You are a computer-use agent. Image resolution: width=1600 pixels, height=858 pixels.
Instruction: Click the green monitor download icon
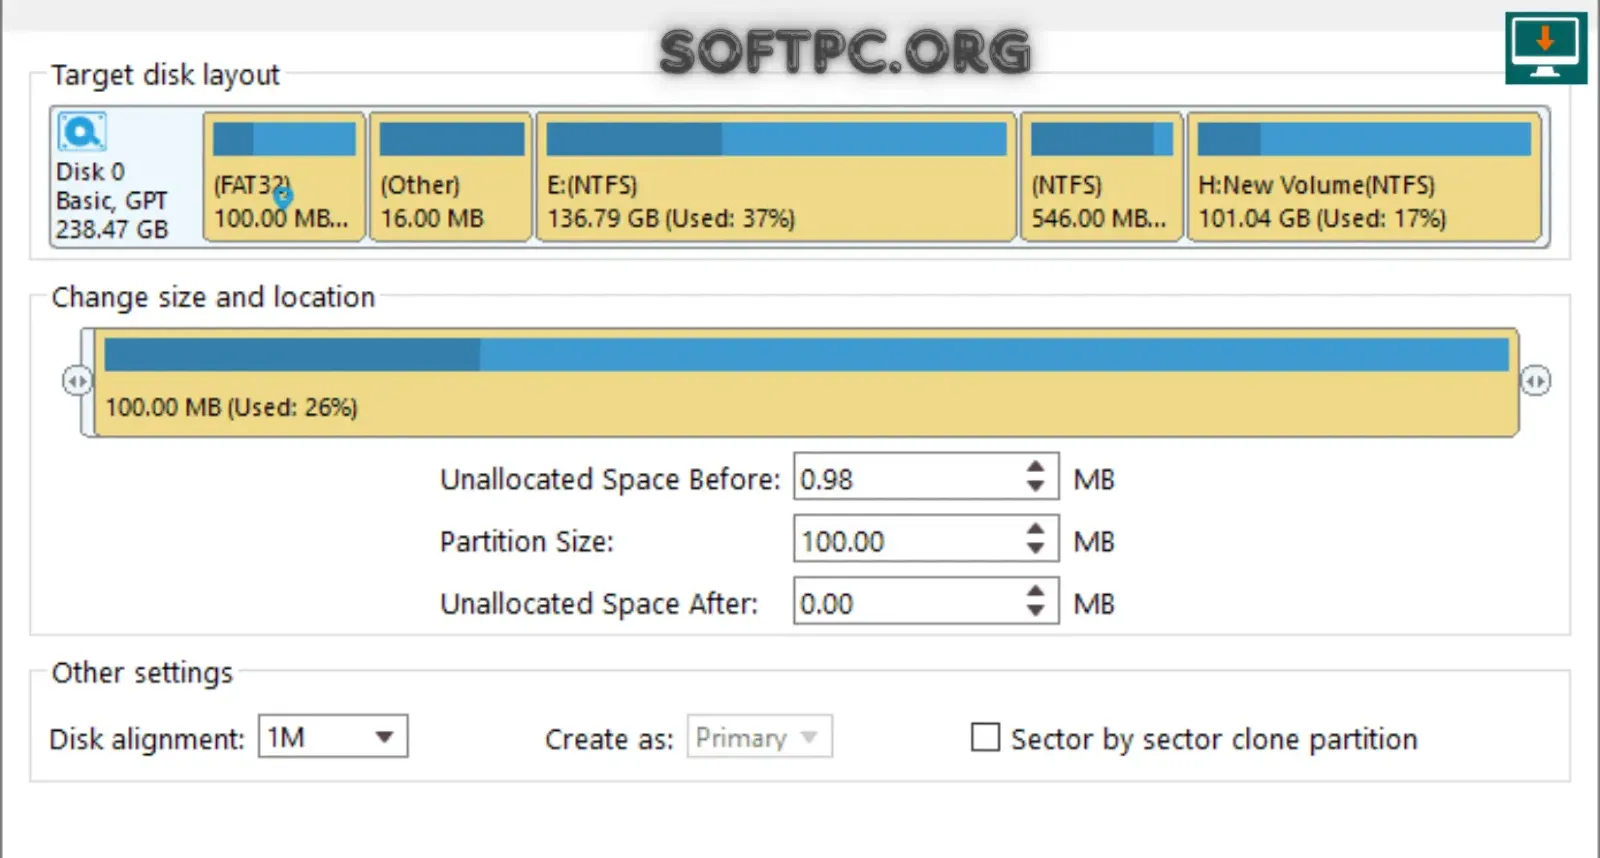coord(1546,48)
